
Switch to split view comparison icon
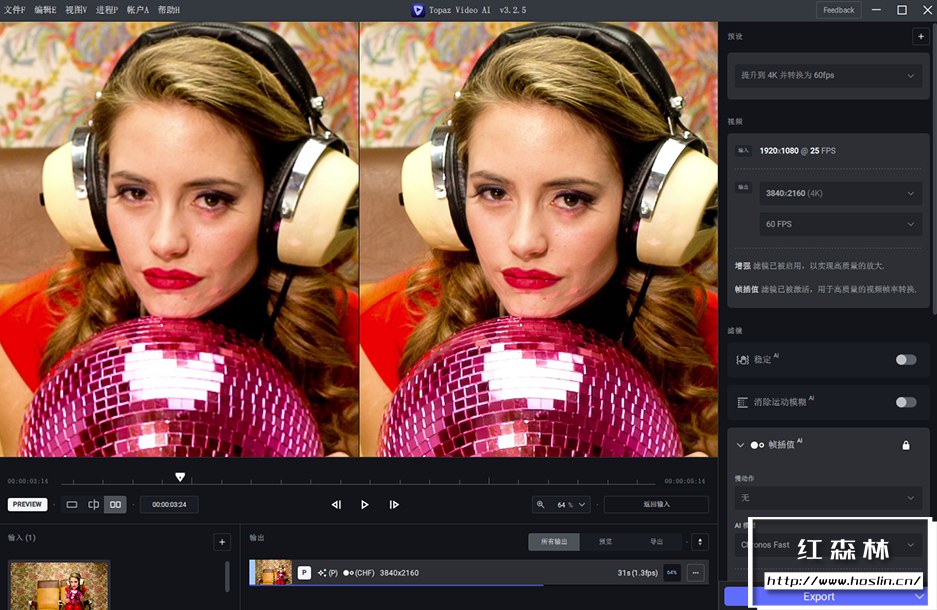(x=94, y=505)
